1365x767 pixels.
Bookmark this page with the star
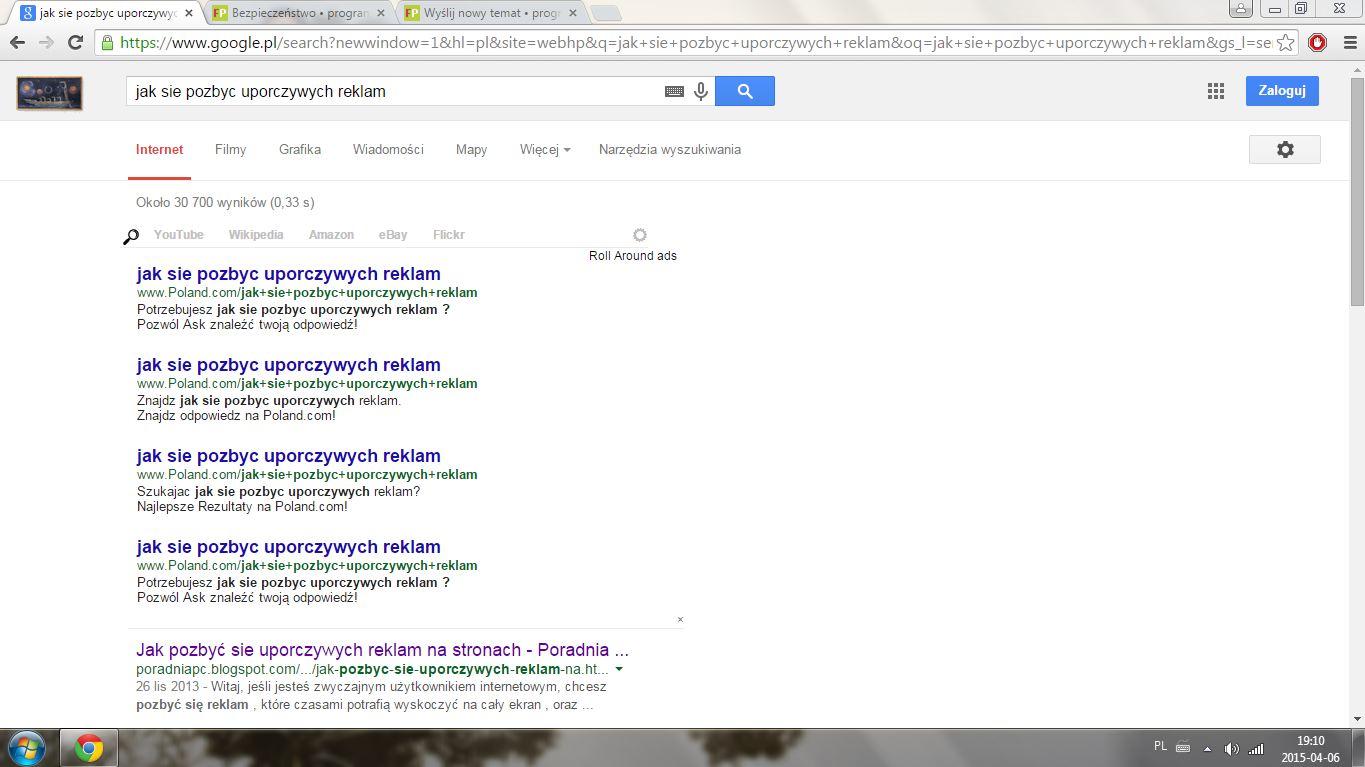pos(1286,42)
